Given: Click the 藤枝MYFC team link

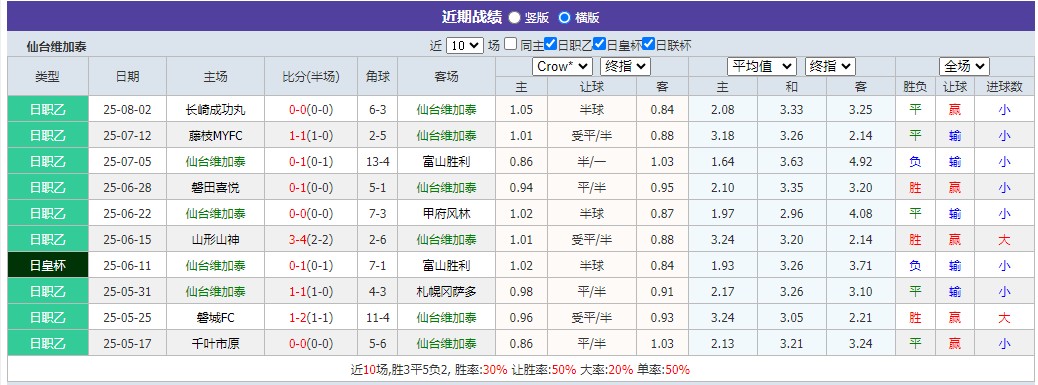Looking at the screenshot, I should pyautogui.click(x=215, y=136).
